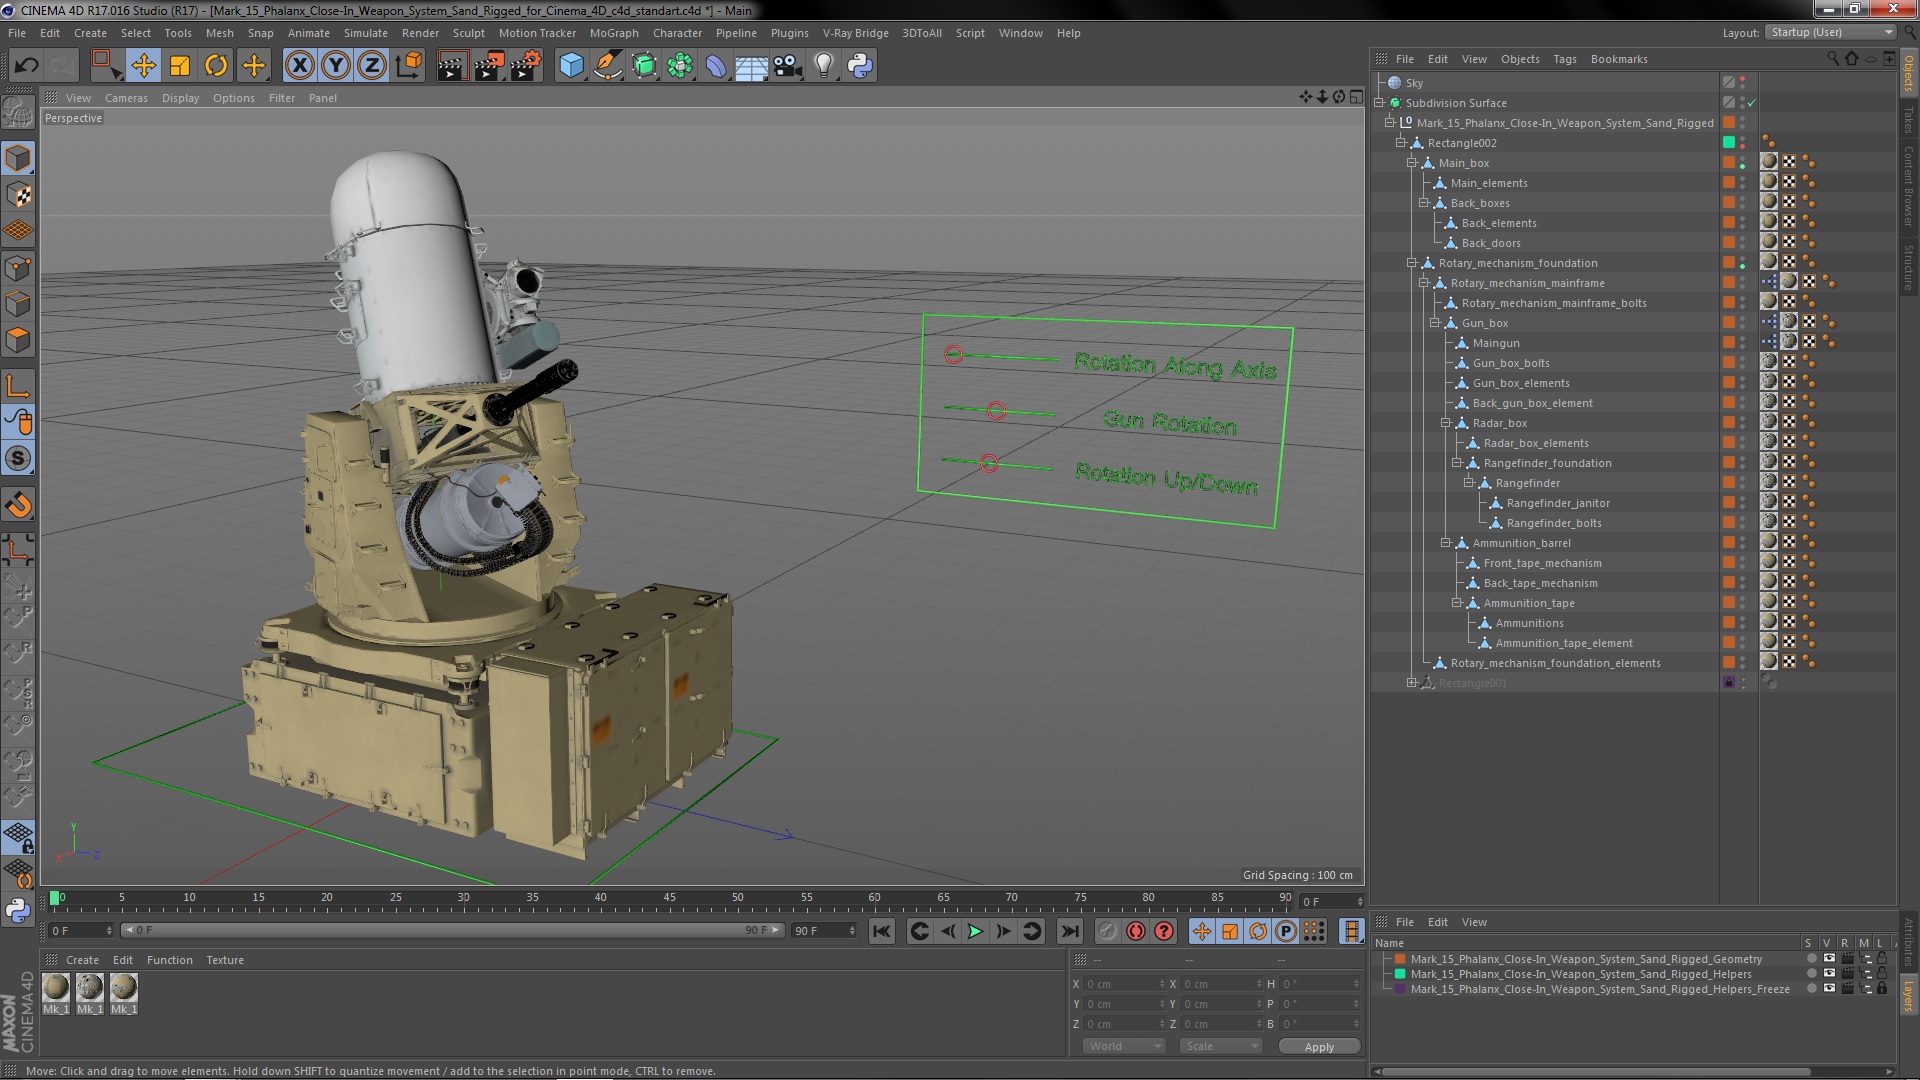Image resolution: width=1920 pixels, height=1080 pixels.
Task: Select the Maingun object
Action: coord(1495,343)
